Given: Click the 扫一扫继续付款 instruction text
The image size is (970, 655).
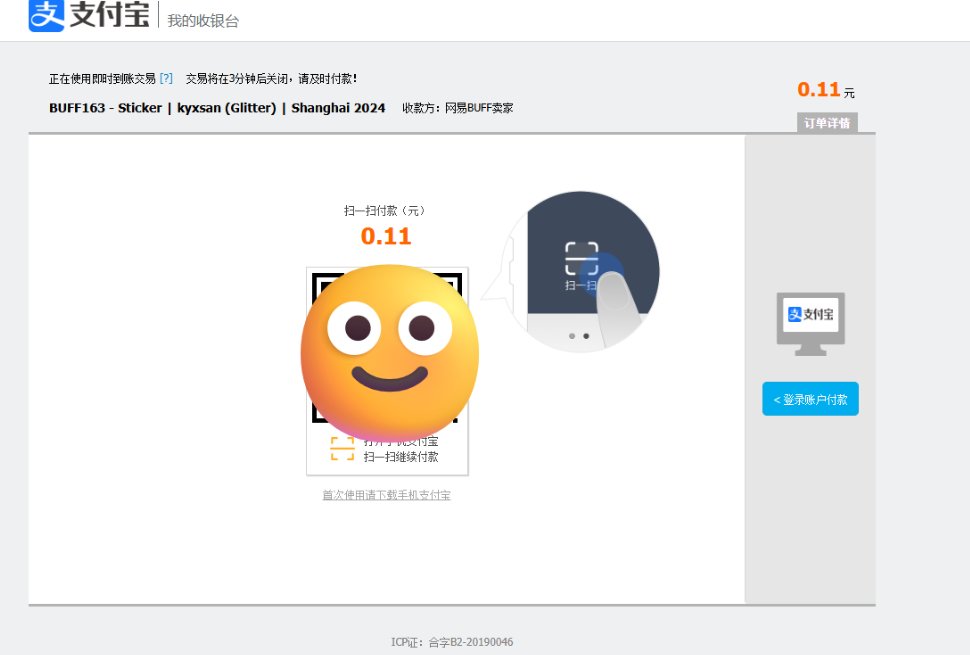Looking at the screenshot, I should [401, 456].
